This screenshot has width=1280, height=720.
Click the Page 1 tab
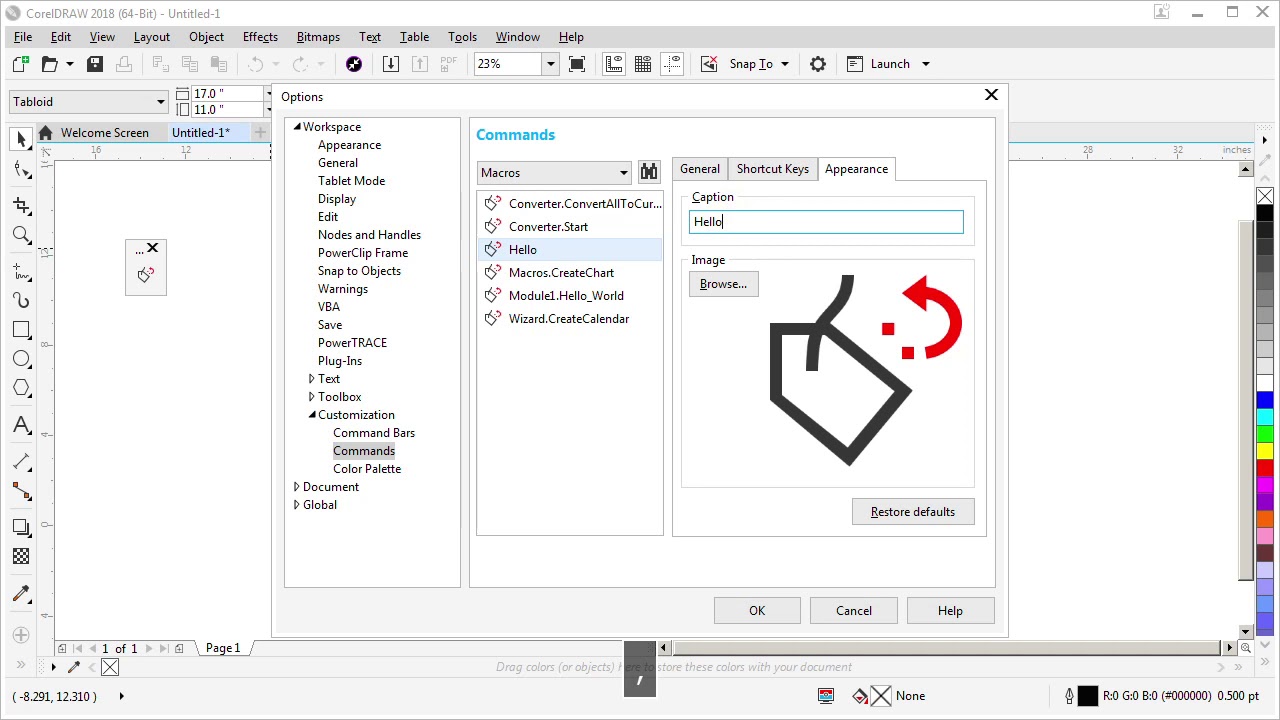point(223,648)
